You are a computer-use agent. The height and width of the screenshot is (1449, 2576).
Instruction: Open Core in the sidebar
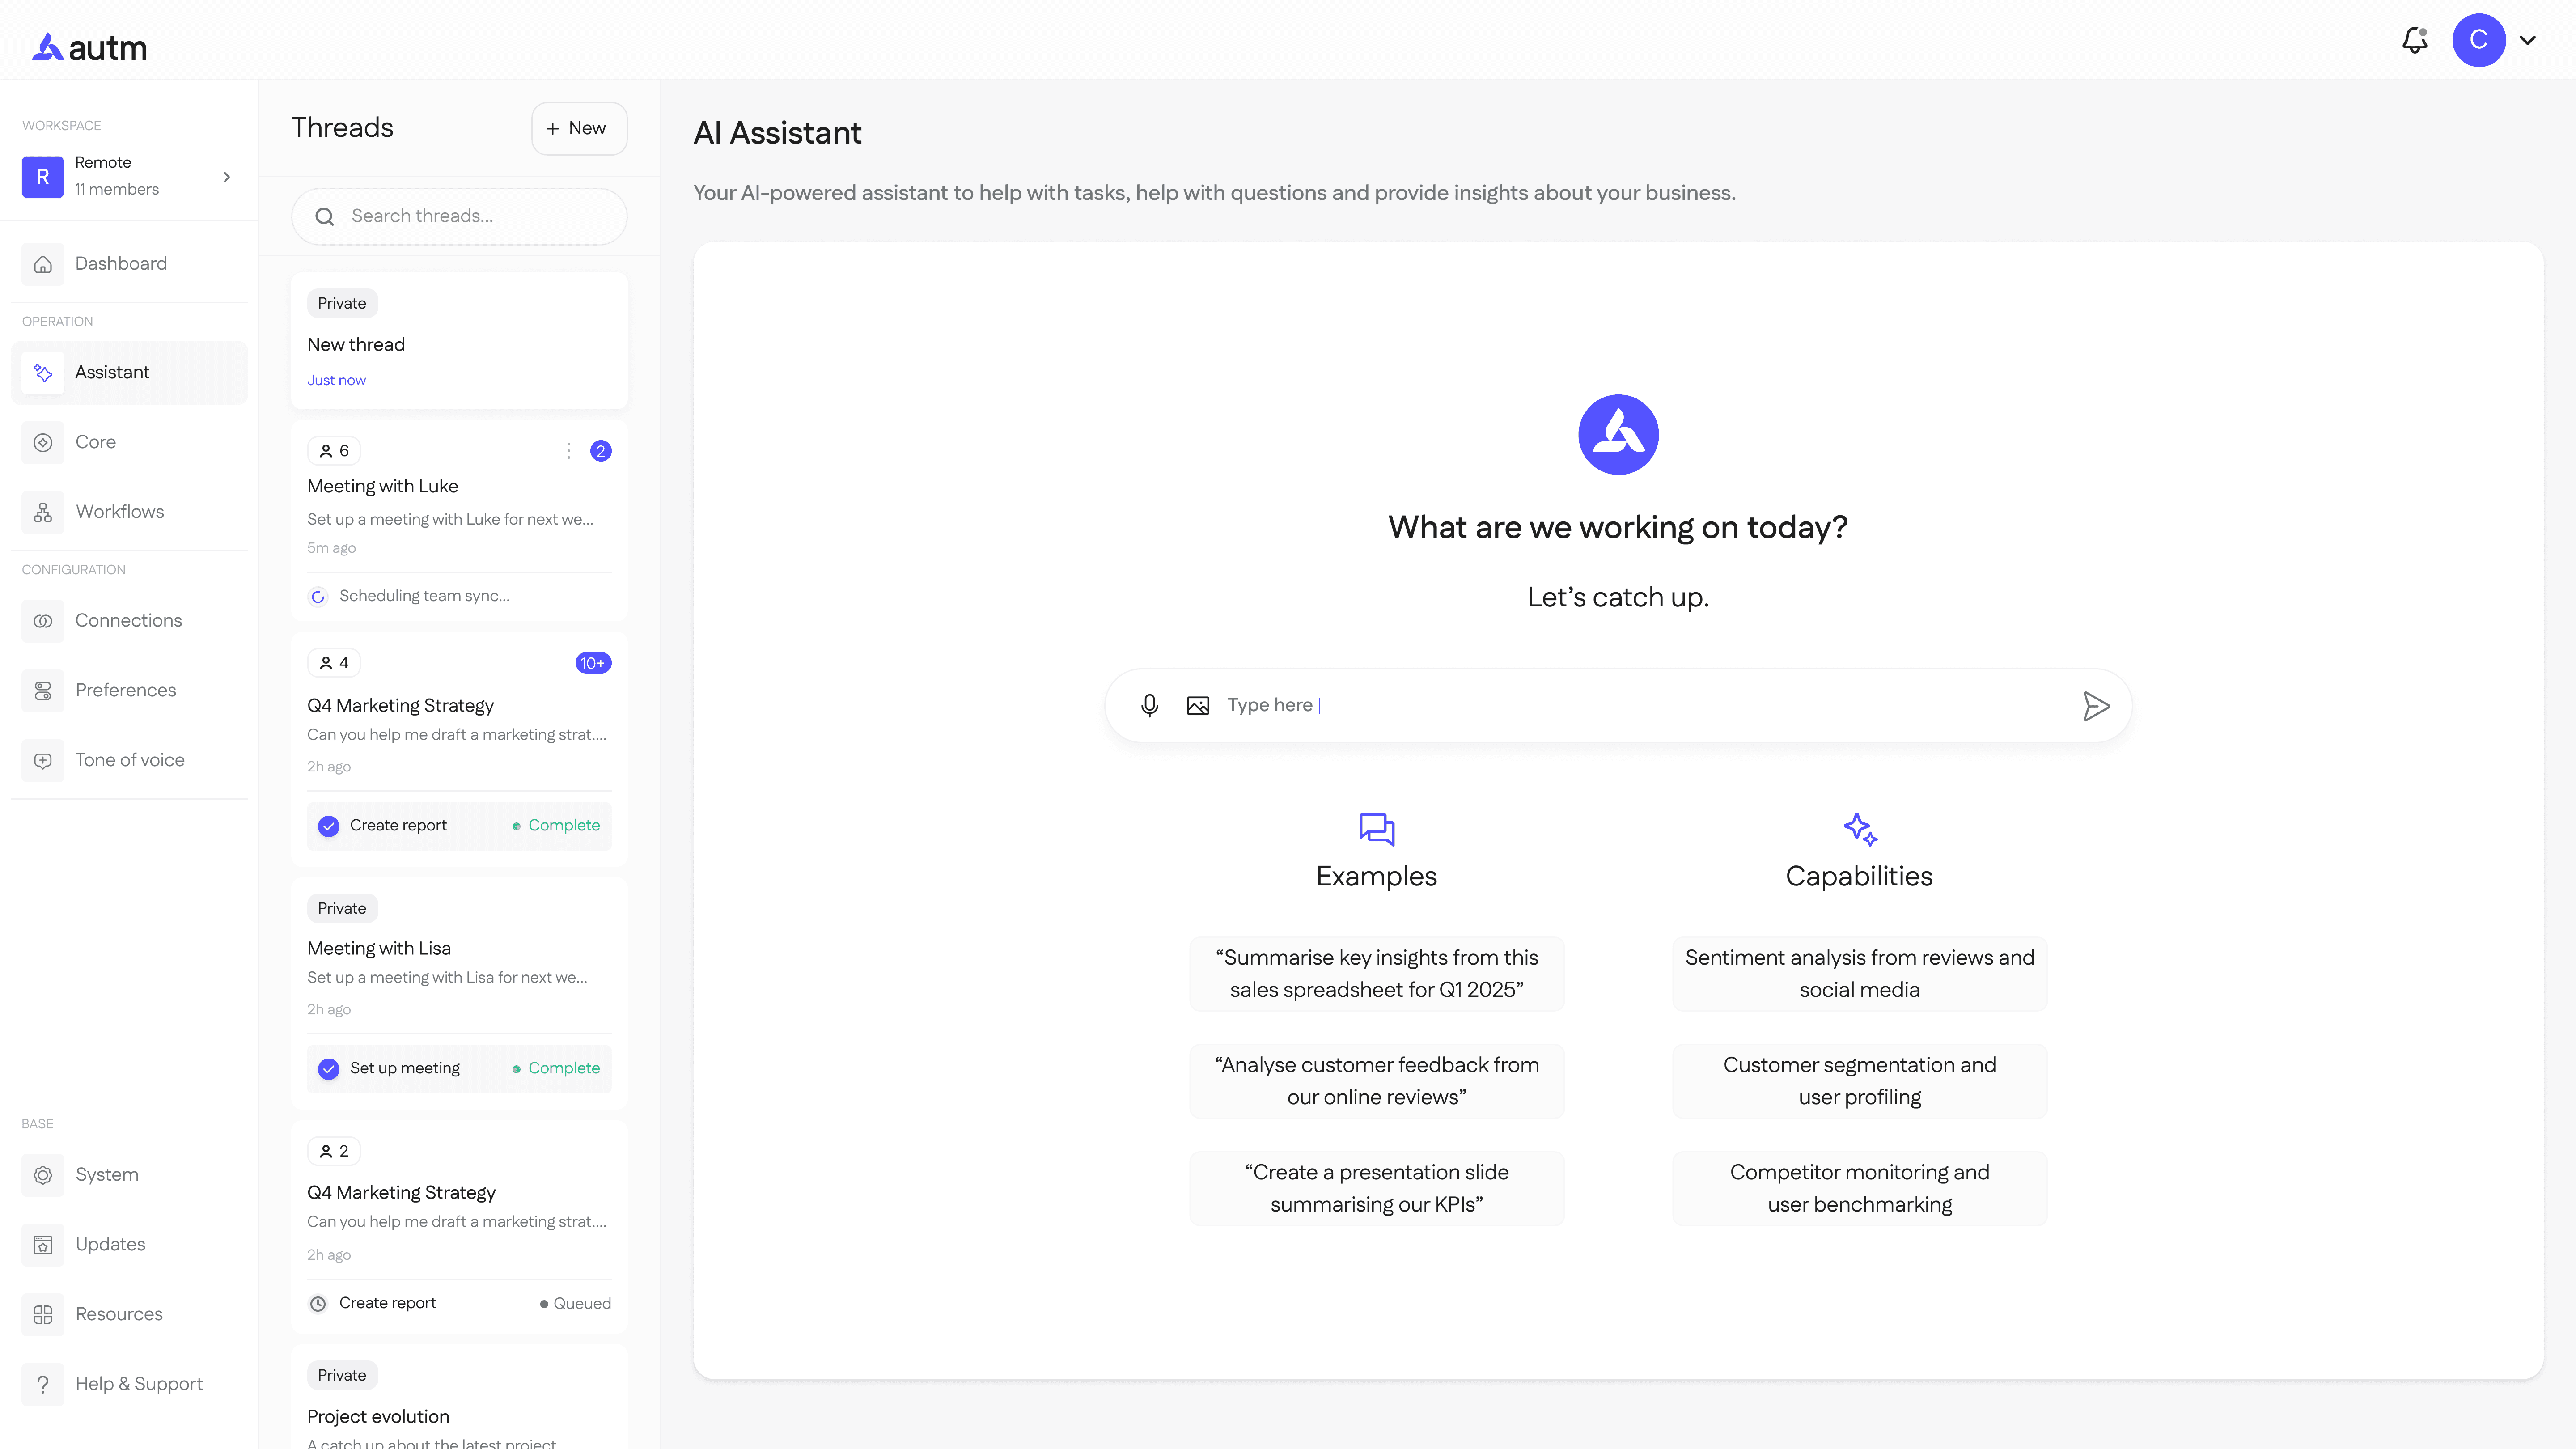pos(129,442)
